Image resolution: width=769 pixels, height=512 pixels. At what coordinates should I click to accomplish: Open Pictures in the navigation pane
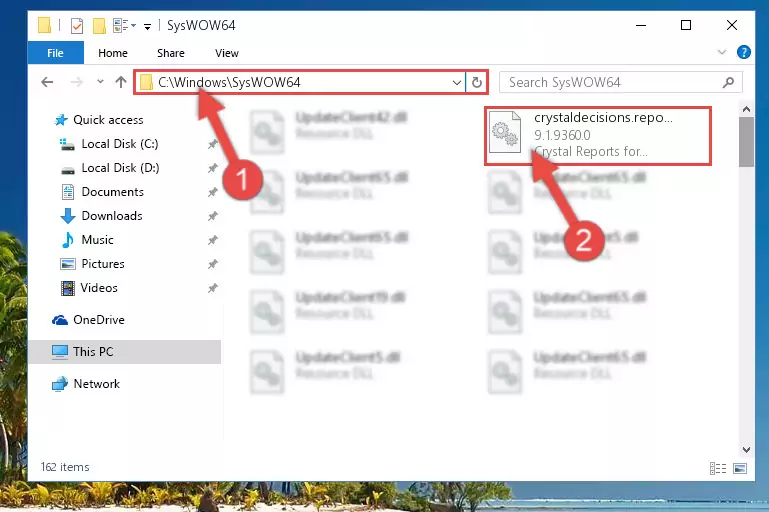(103, 264)
